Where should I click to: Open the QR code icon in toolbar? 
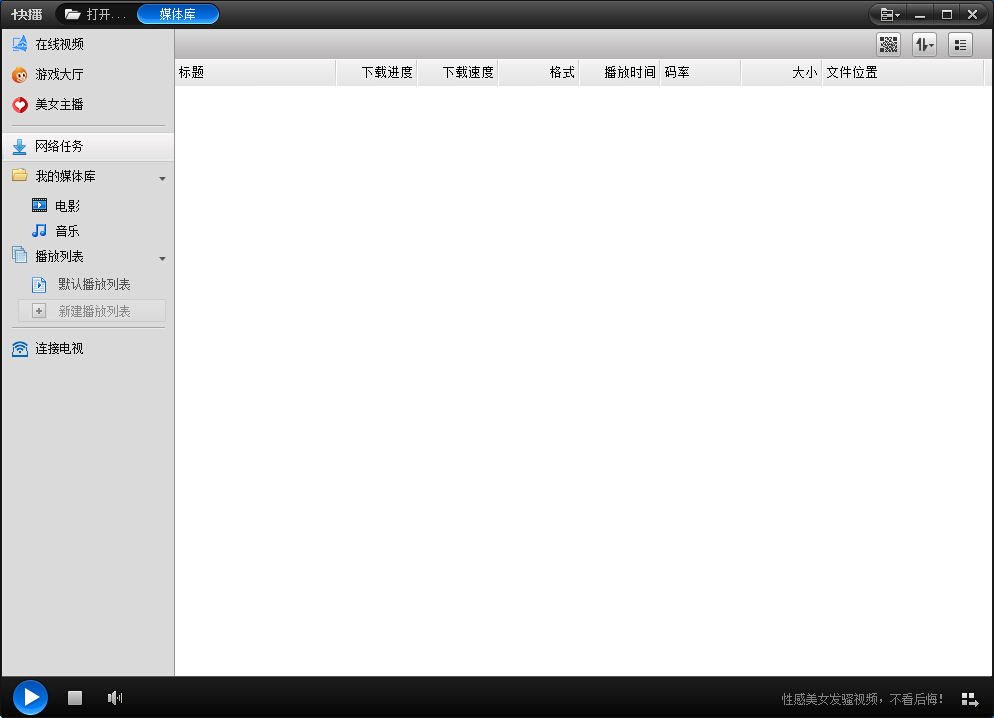888,45
